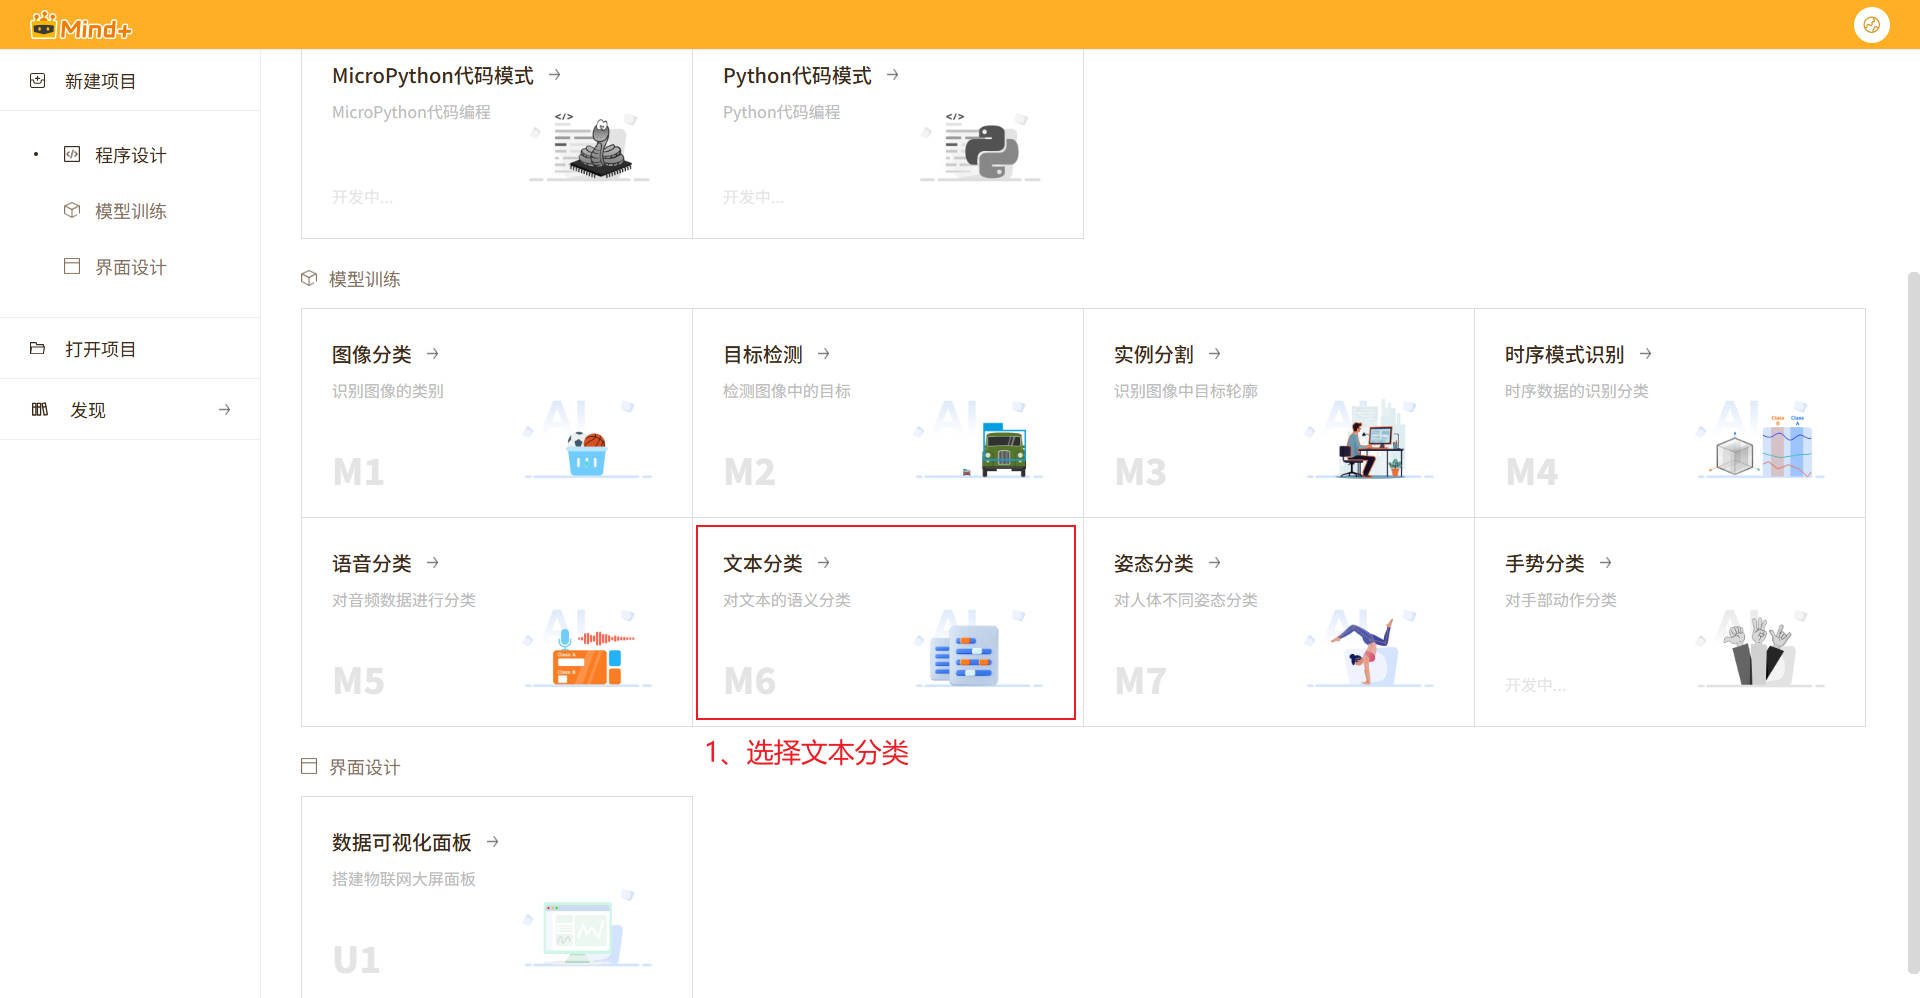Click the 实例分割 person at desk illustration
Screen dimensions: 1920x998
(x=1370, y=440)
